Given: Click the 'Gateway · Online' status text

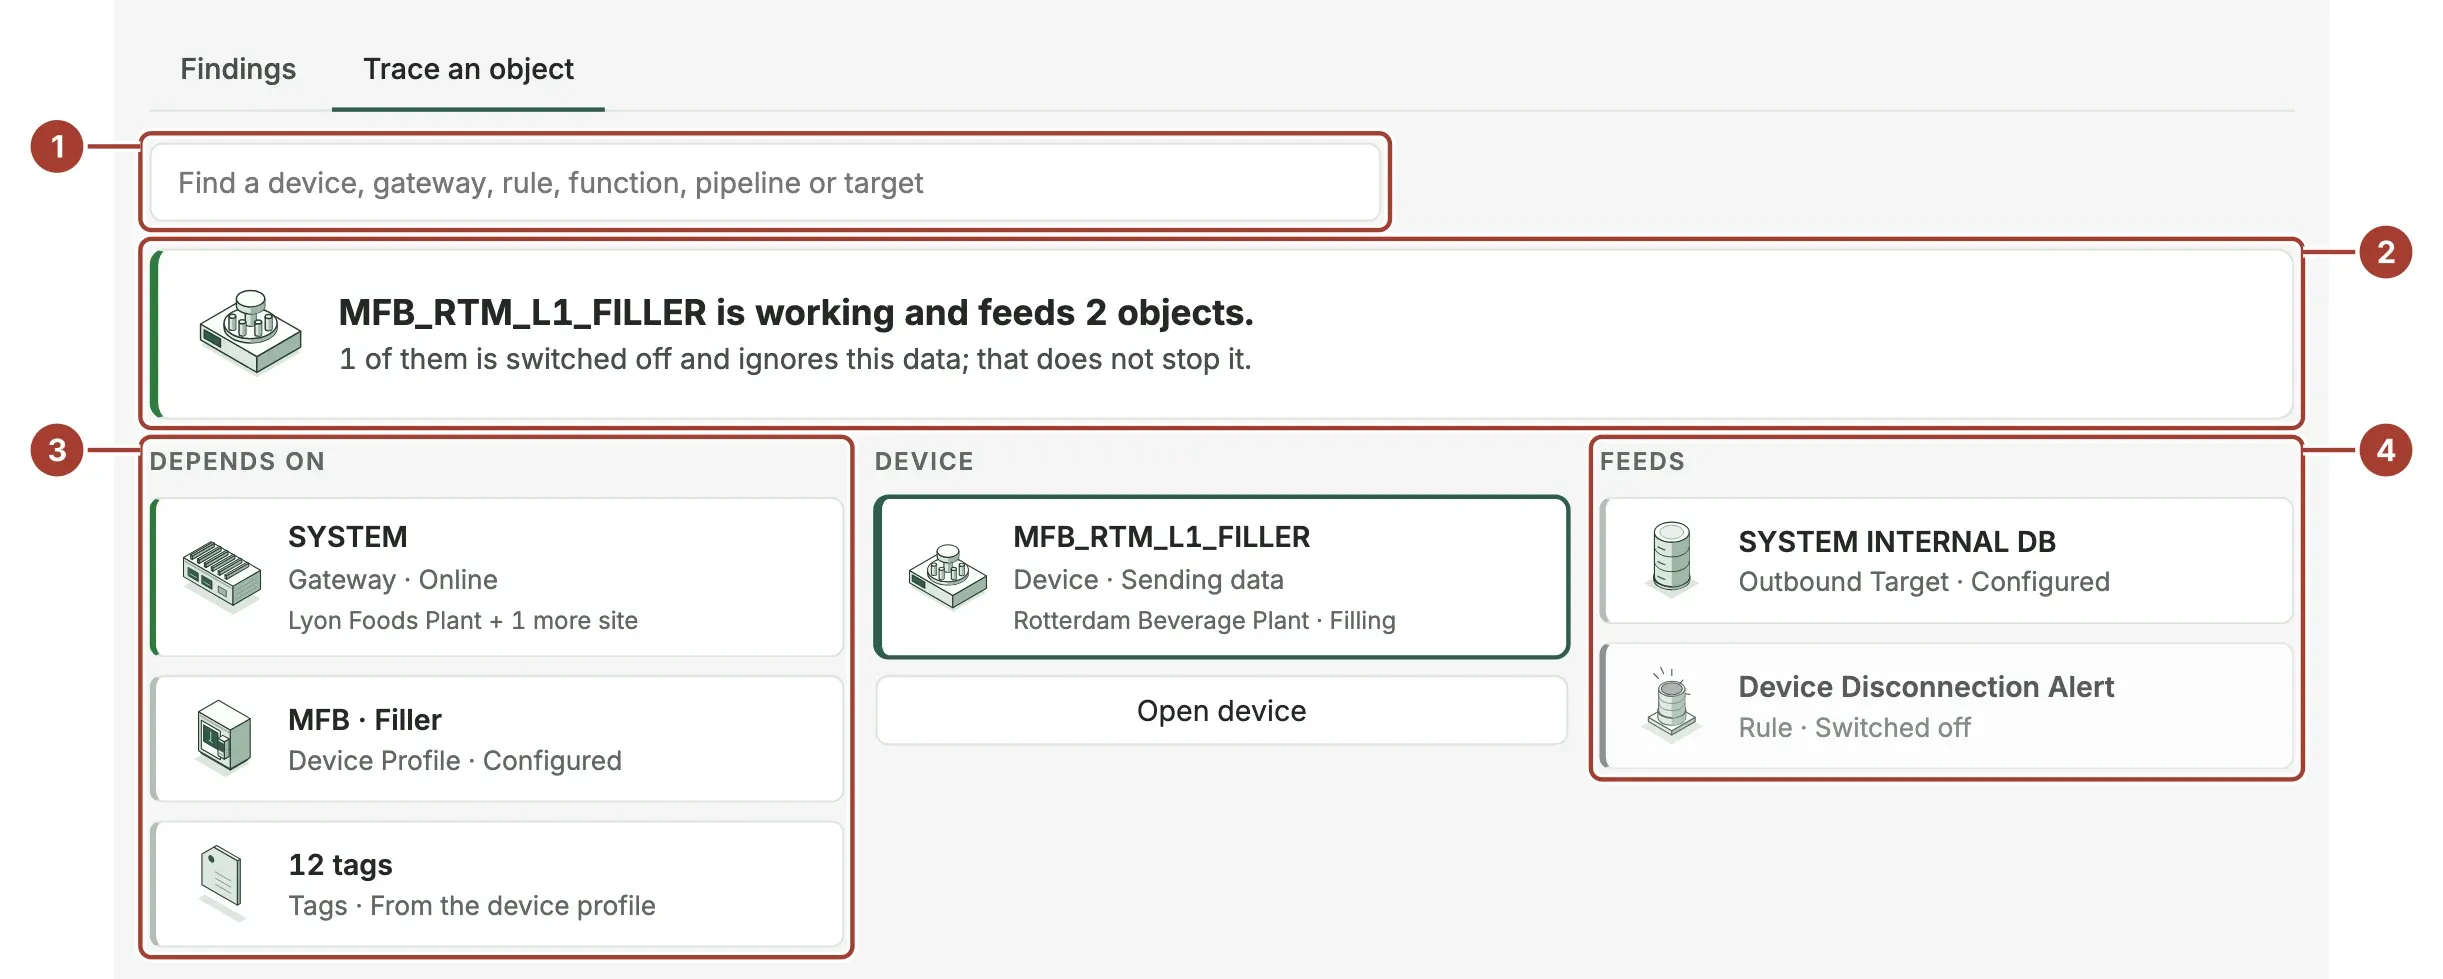Looking at the screenshot, I should 393,580.
